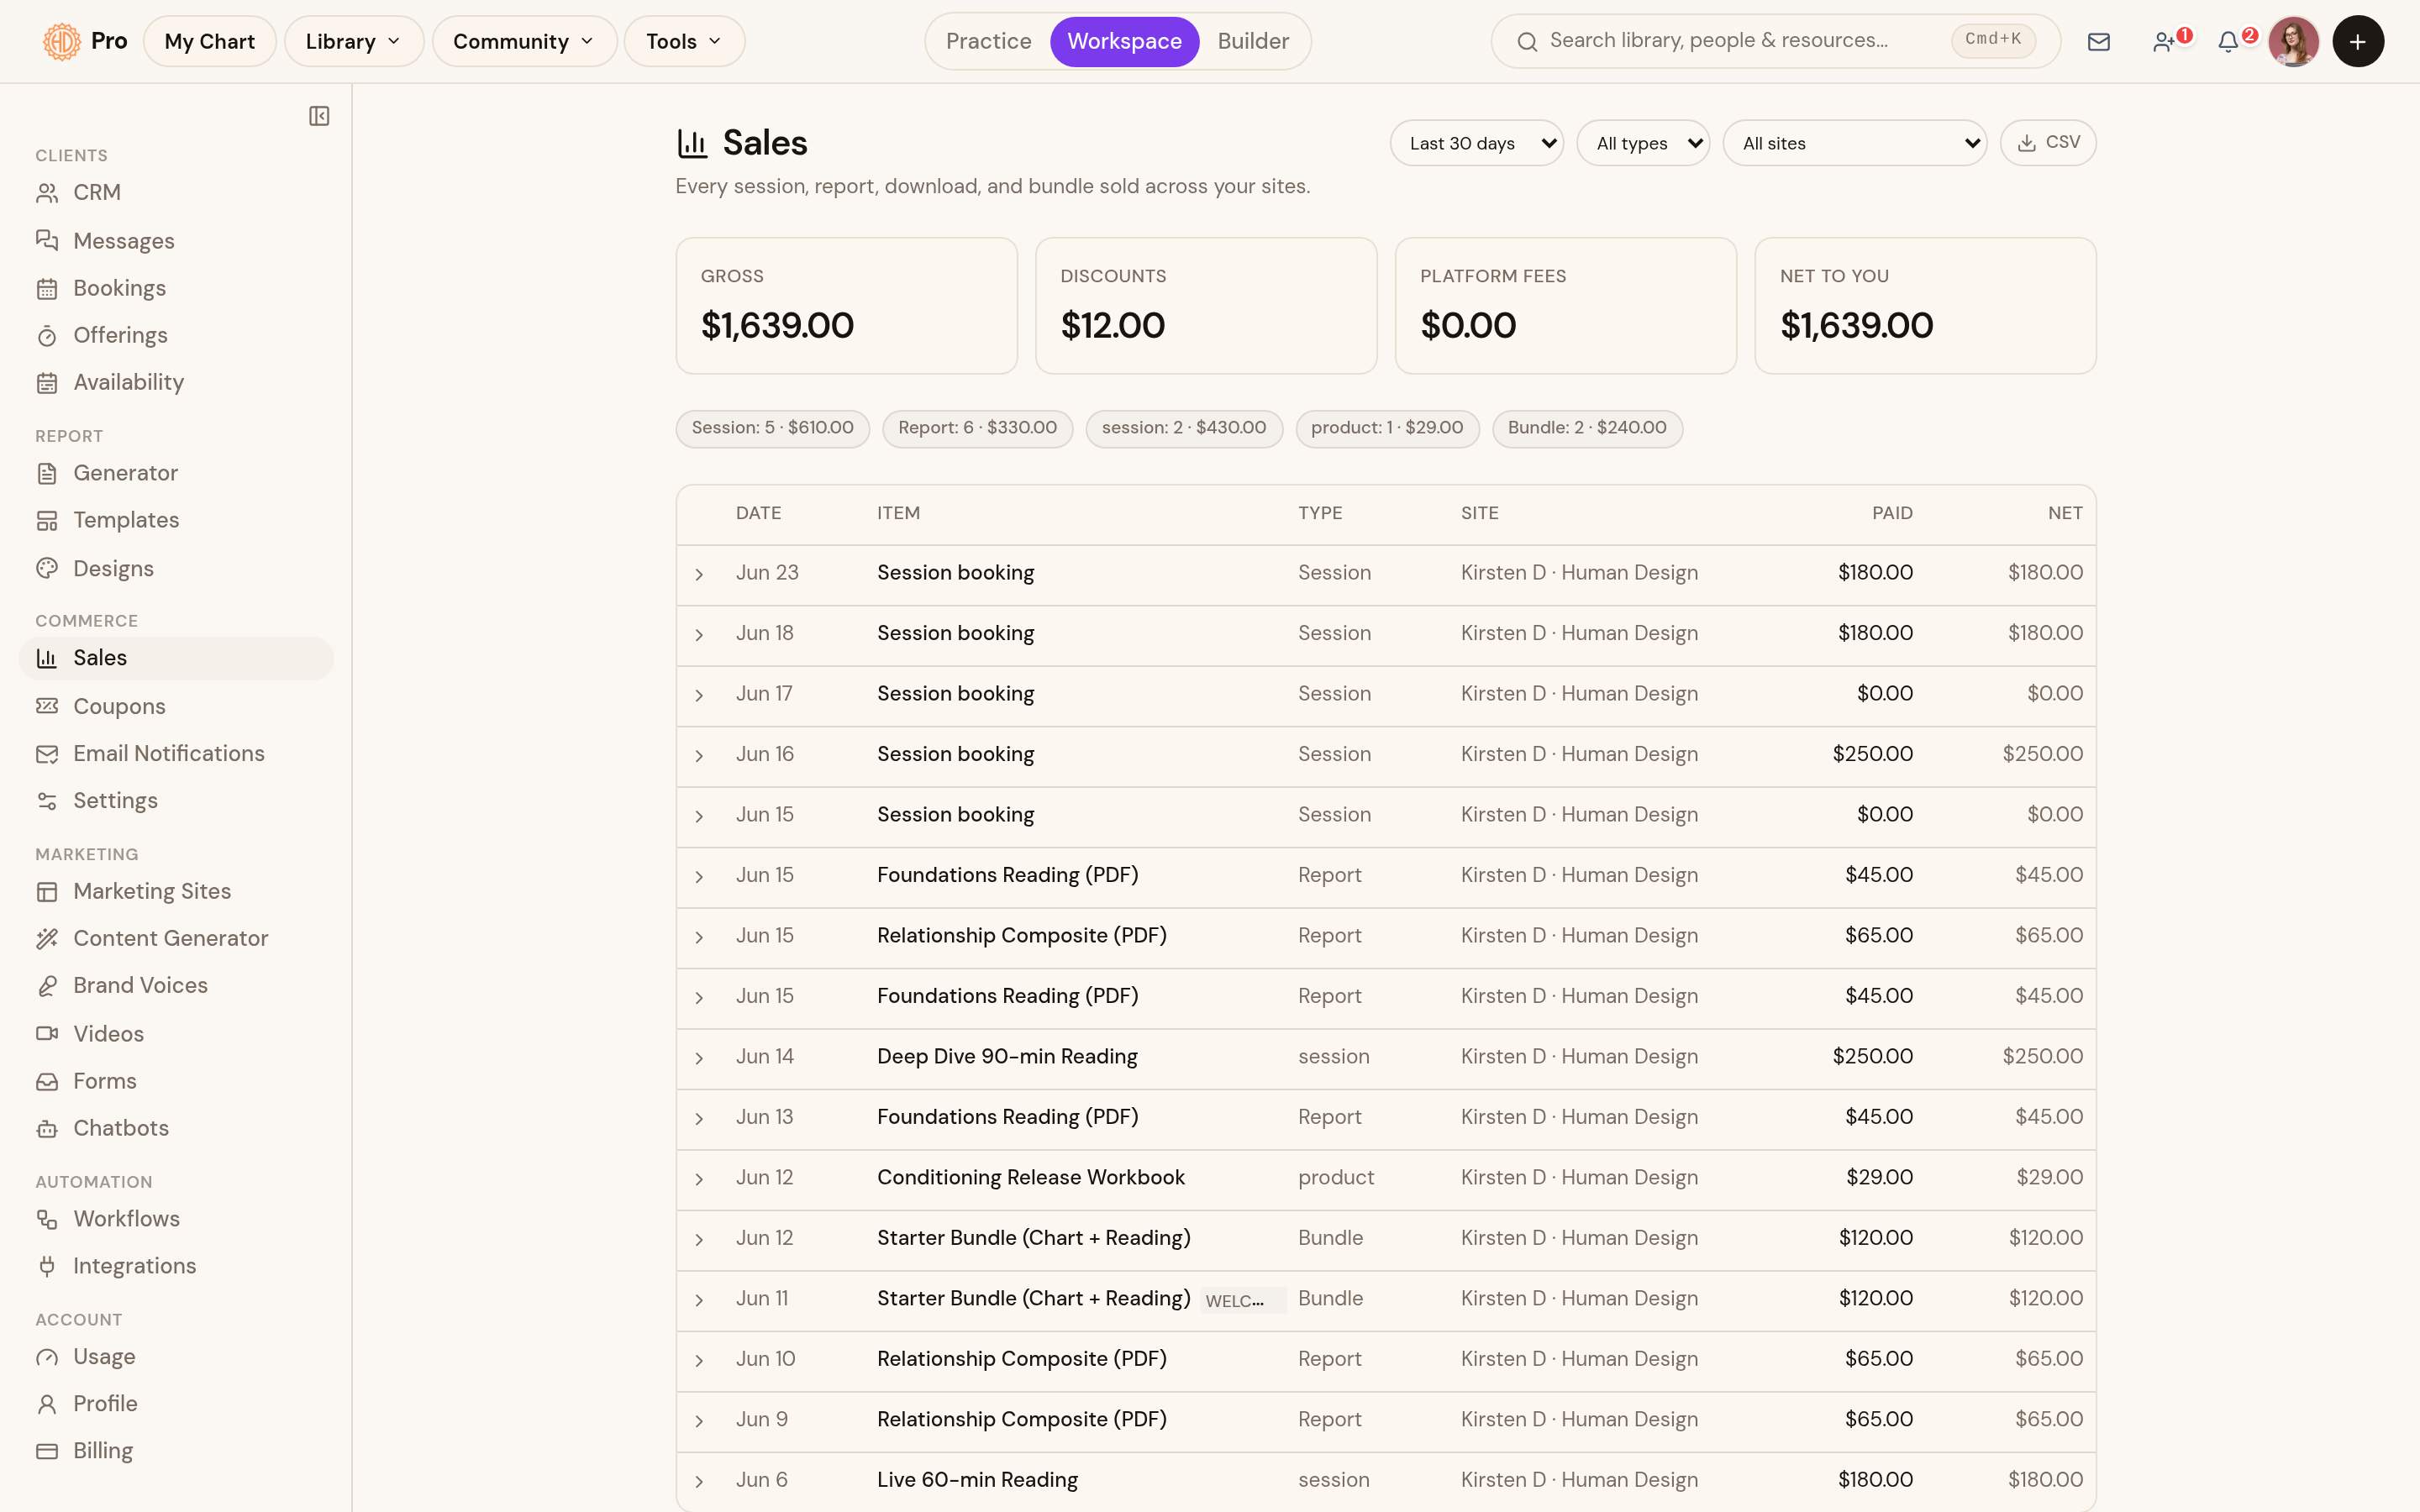The height and width of the screenshot is (1512, 2420).
Task: Open the All types filter dropdown
Action: tap(1643, 143)
